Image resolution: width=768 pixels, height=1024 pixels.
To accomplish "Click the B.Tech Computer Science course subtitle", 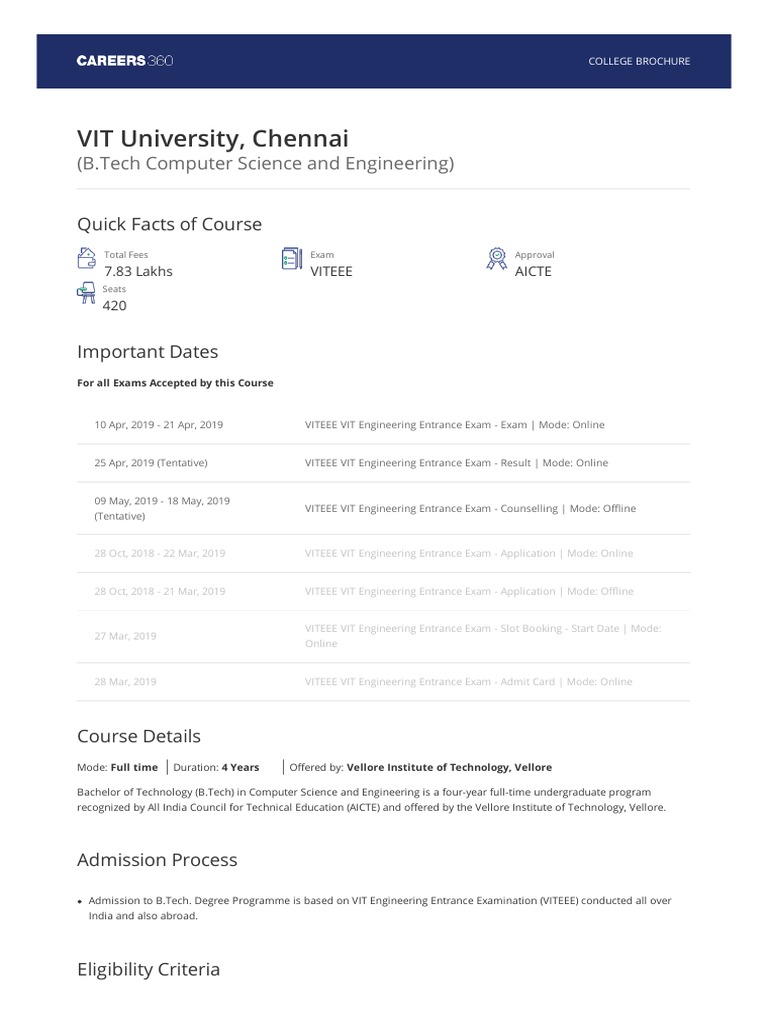I will coord(265,163).
